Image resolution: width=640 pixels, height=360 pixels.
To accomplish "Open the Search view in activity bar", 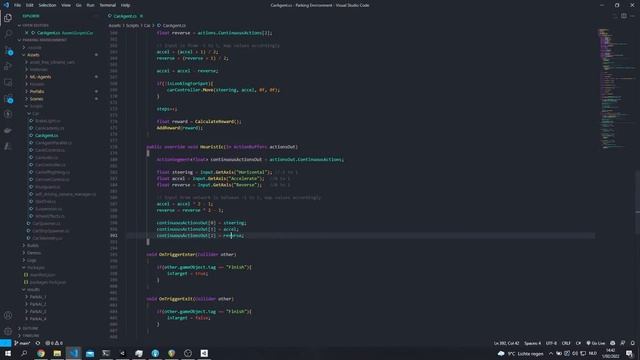I will coord(8,34).
